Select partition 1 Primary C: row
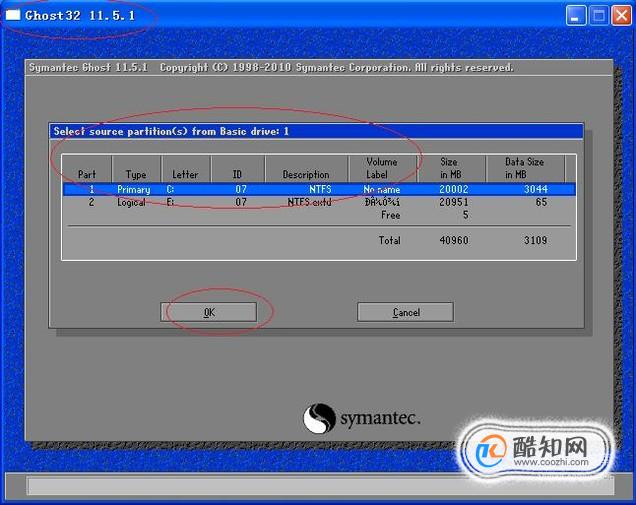Viewport: 636px width, 505px height. point(319,189)
